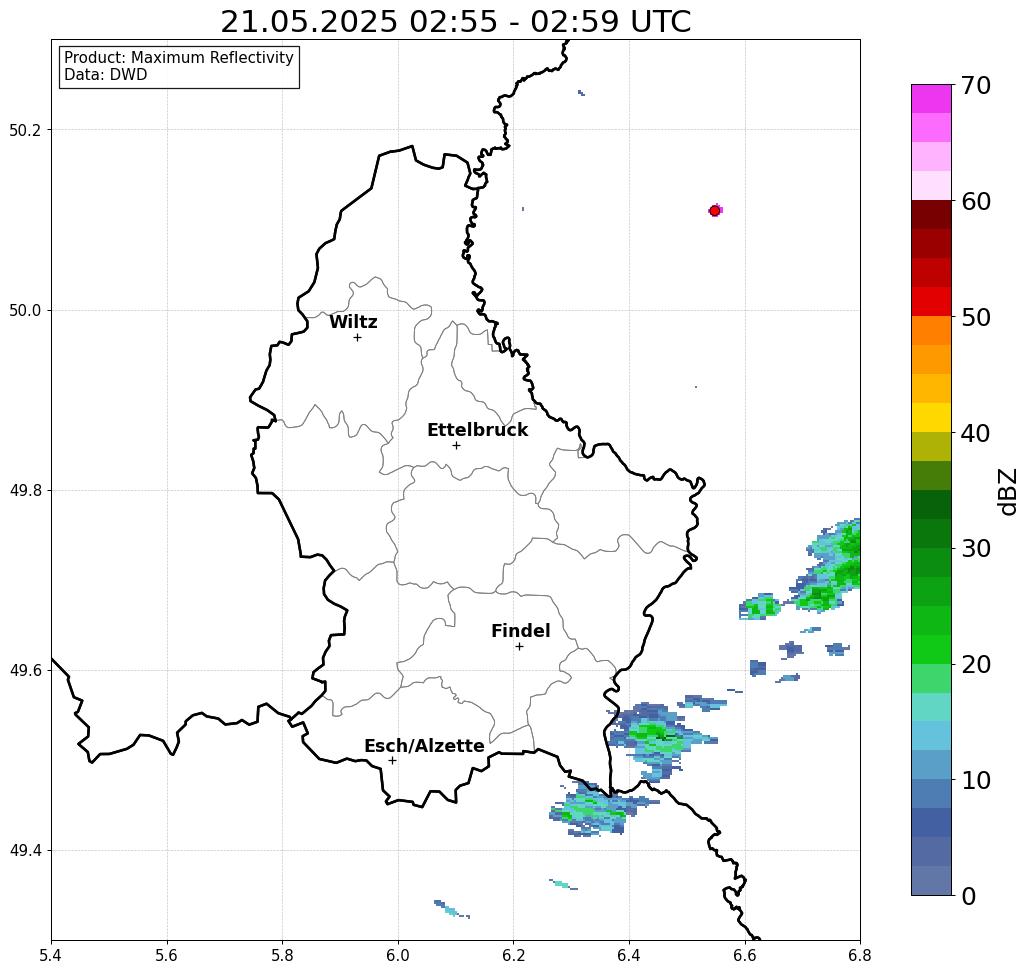The width and height of the screenshot is (1029, 973).
Task: Click the dark maroon colorbar band just below 60 dBZ
Action: 931,215
